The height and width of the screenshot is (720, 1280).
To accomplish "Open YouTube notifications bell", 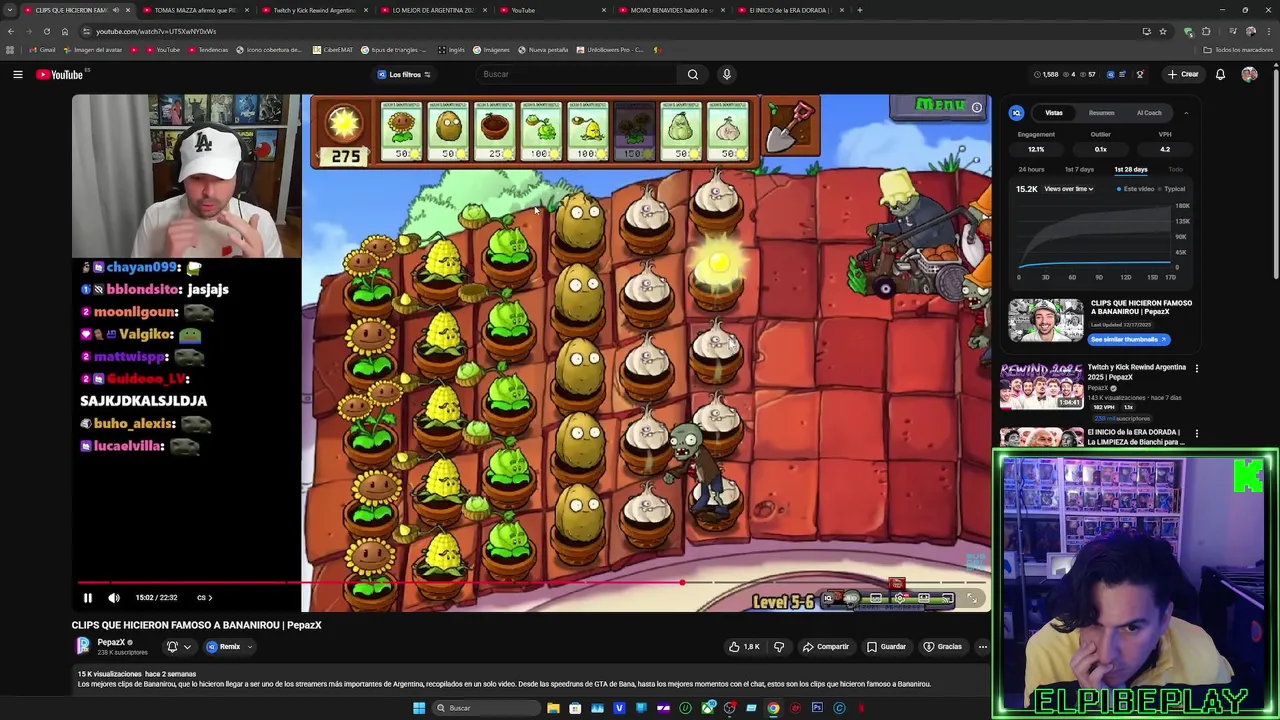I will [1220, 74].
